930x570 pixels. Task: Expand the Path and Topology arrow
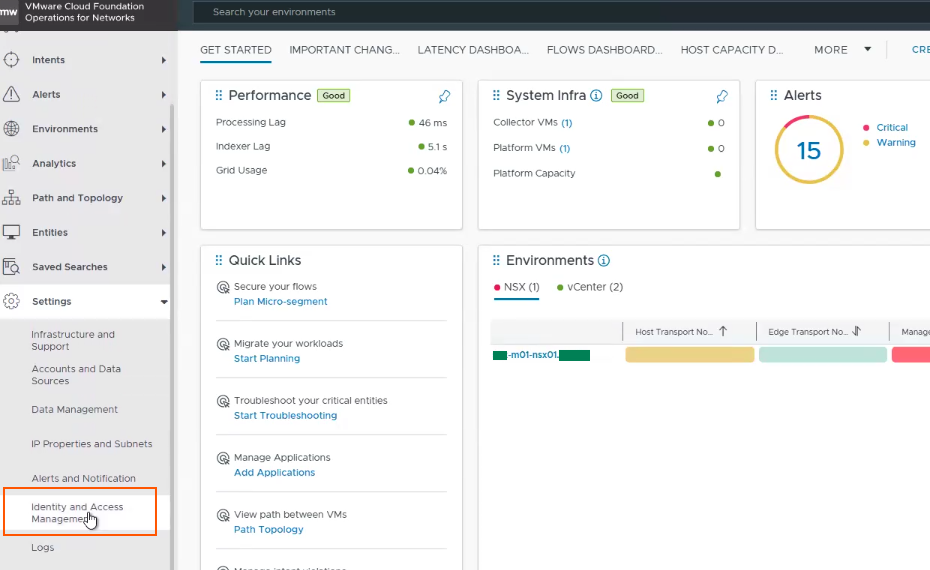point(164,198)
